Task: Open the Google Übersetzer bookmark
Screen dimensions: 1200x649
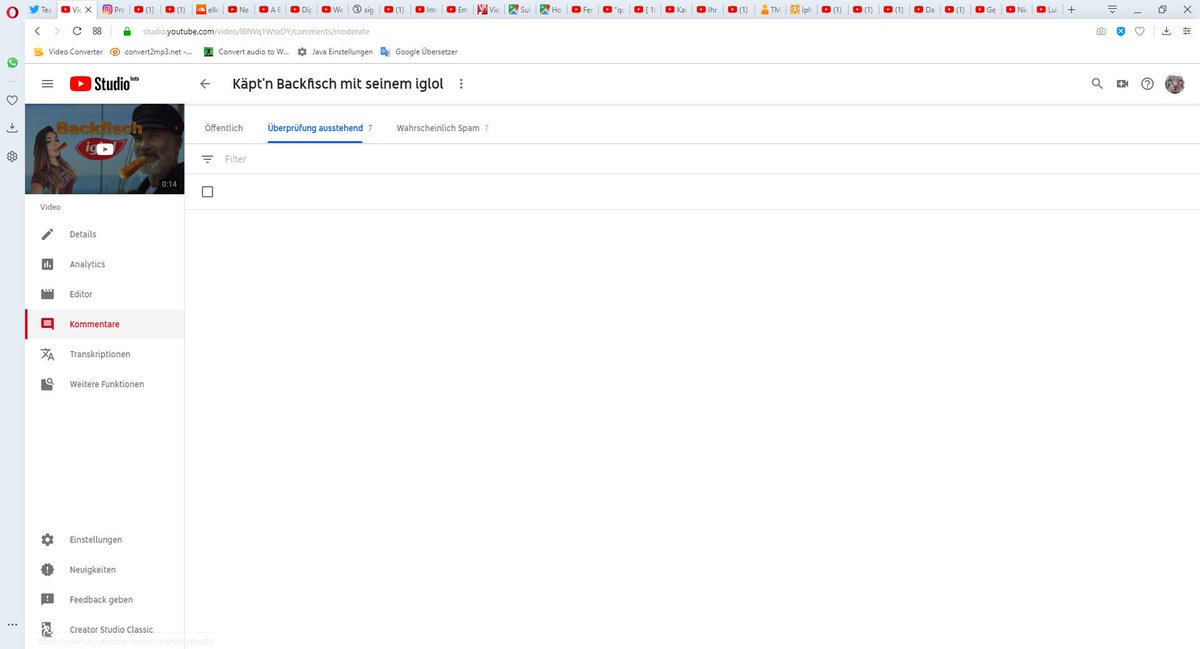Action: [418, 51]
